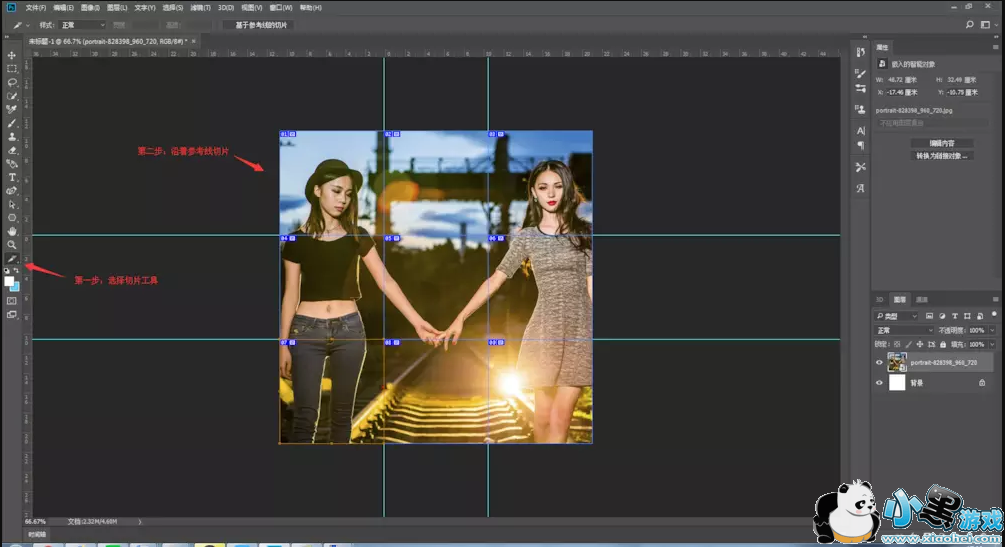Select the Slice tool in toolbox
The image size is (1005, 547).
coord(12,259)
